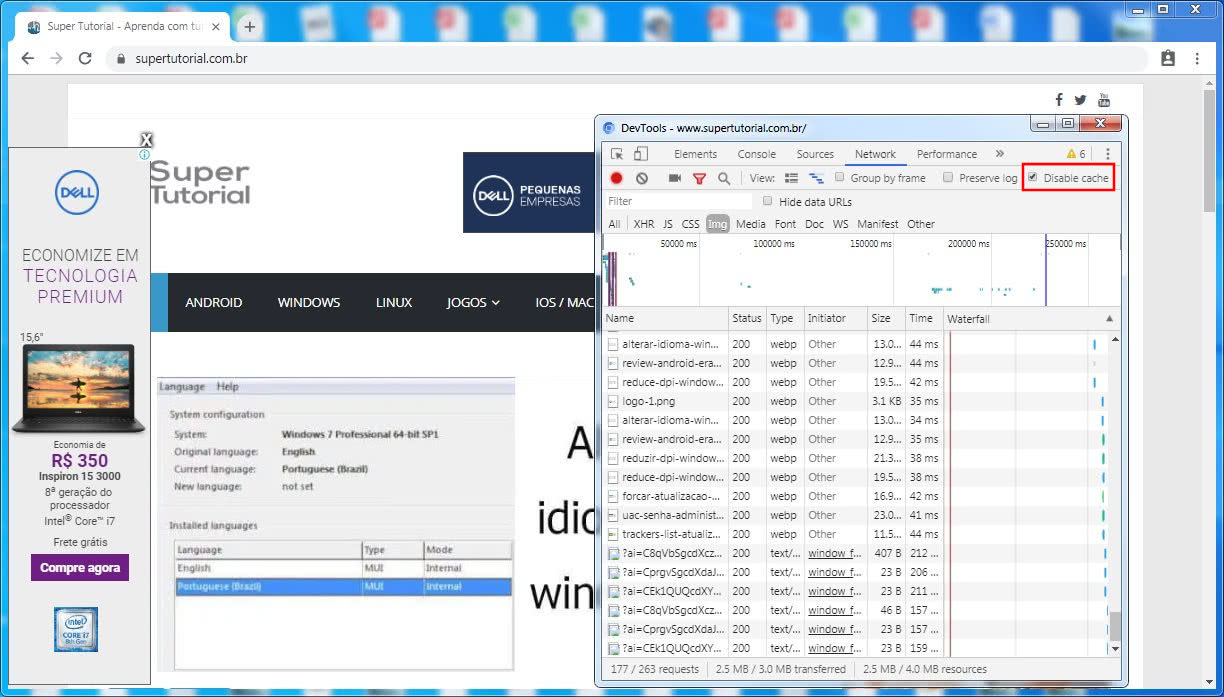The image size is (1224, 697).
Task: Open the DevTools customization three-dot menu
Action: coord(1106,154)
